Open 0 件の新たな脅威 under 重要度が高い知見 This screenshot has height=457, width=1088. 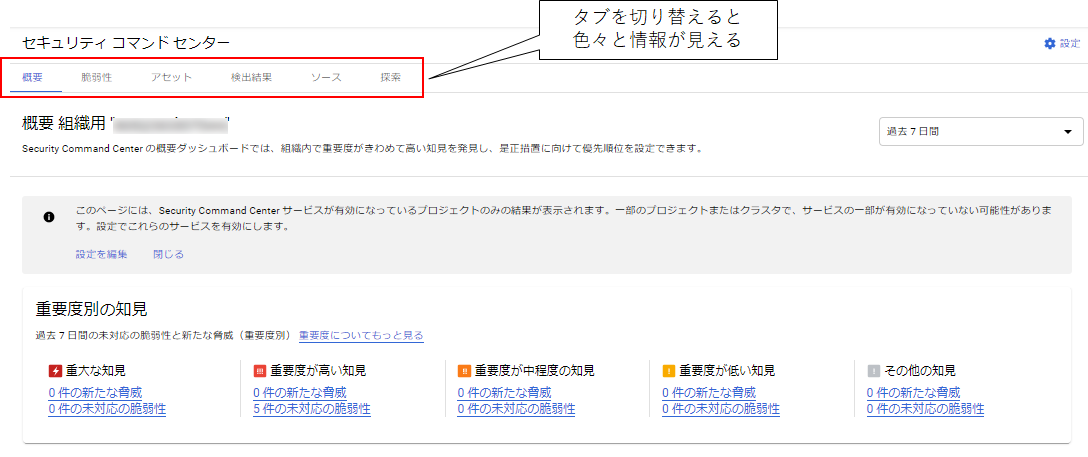point(300,393)
